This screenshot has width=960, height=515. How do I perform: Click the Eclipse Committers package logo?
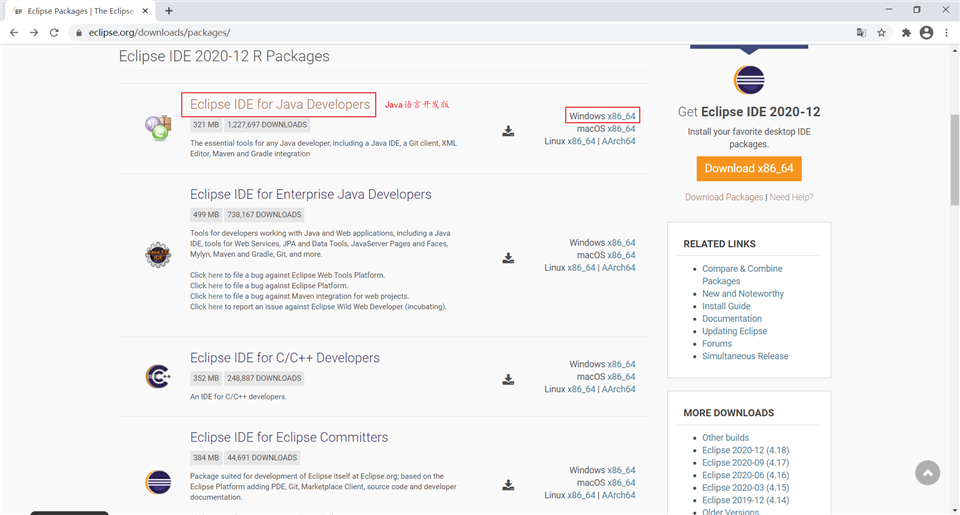coord(158,482)
